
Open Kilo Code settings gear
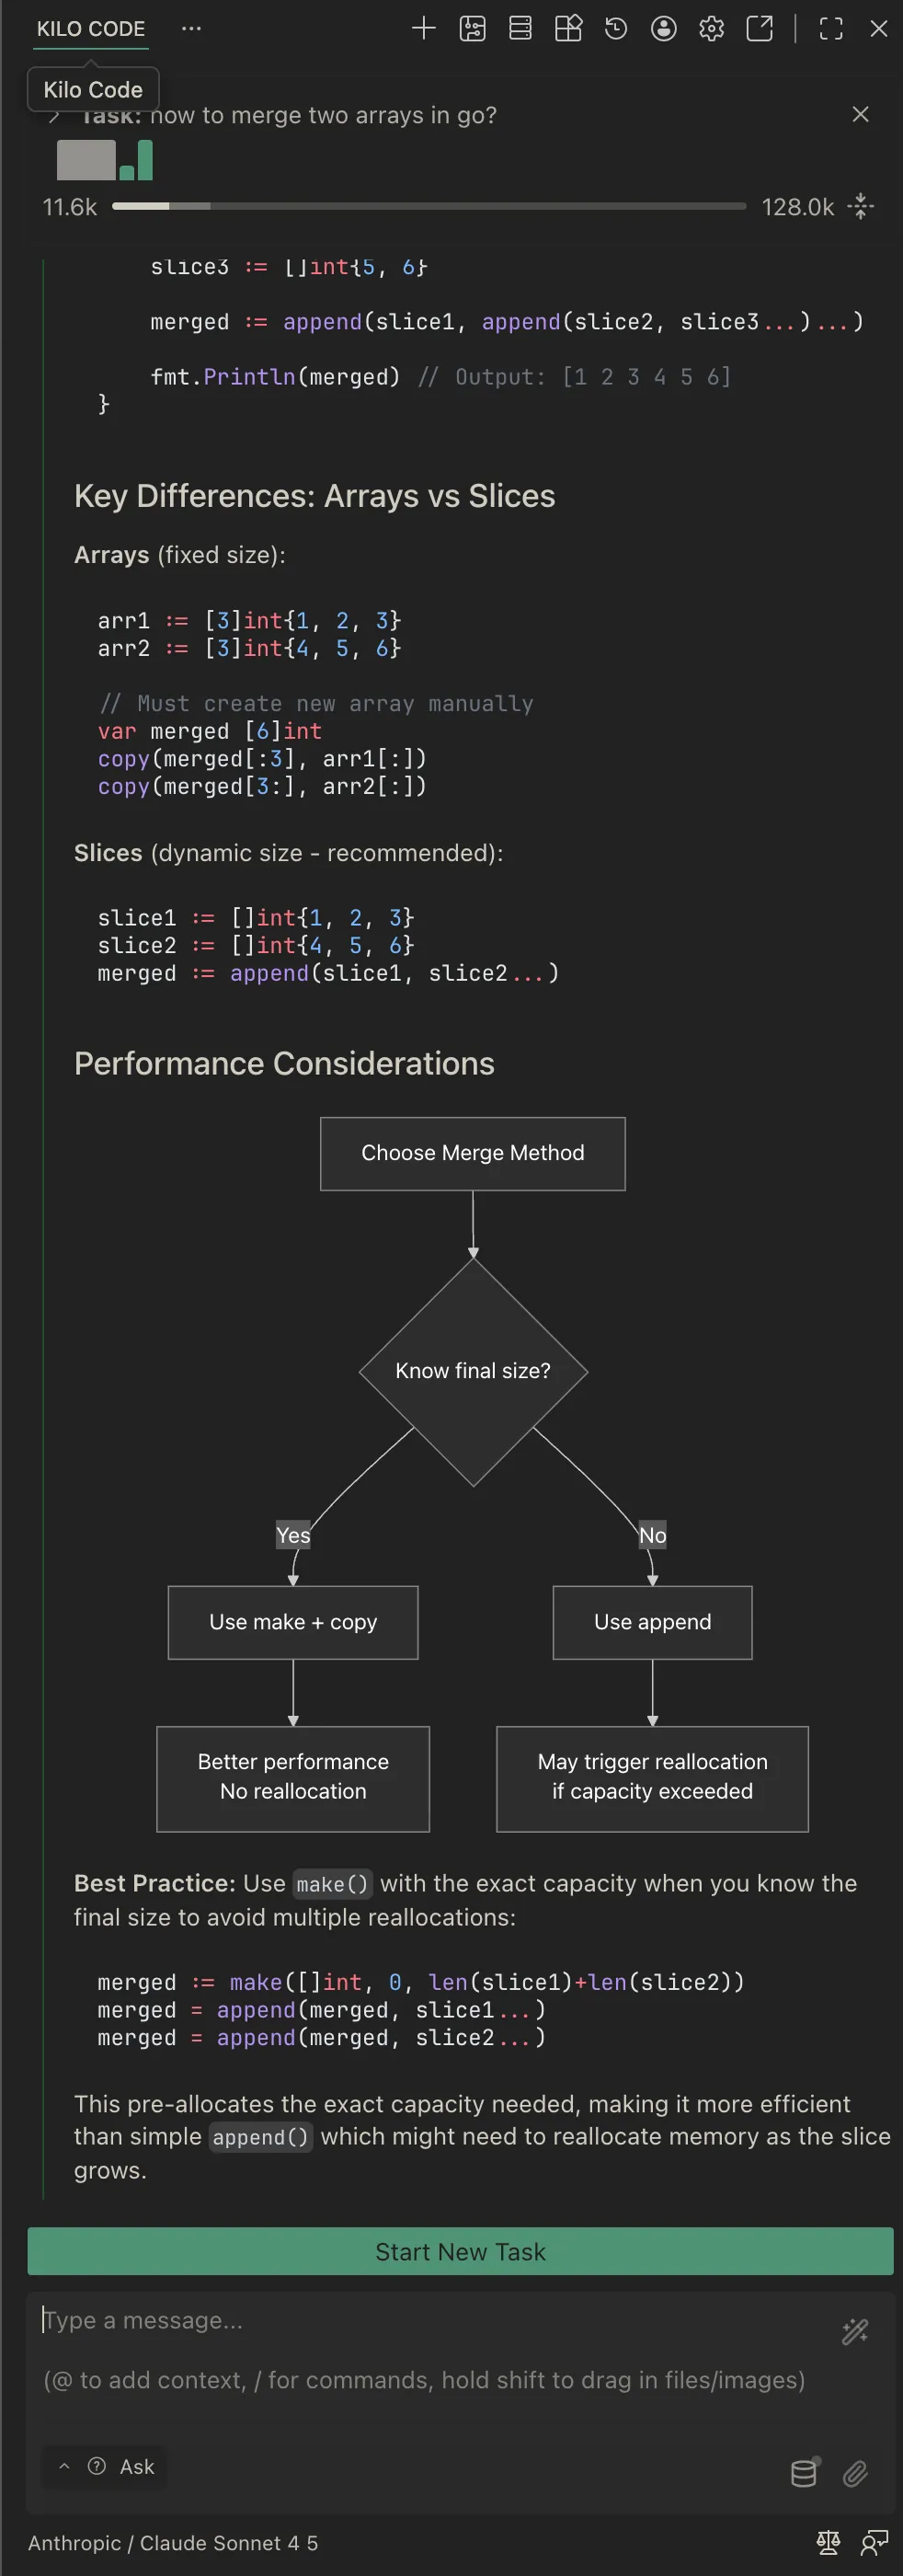[x=712, y=29]
